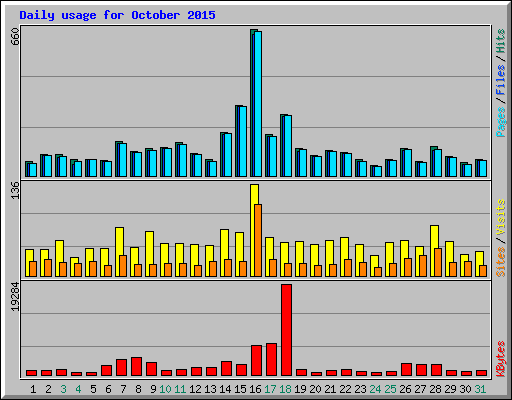Click the '660' axis value
The height and width of the screenshot is (400, 512).
click(x=15, y=37)
